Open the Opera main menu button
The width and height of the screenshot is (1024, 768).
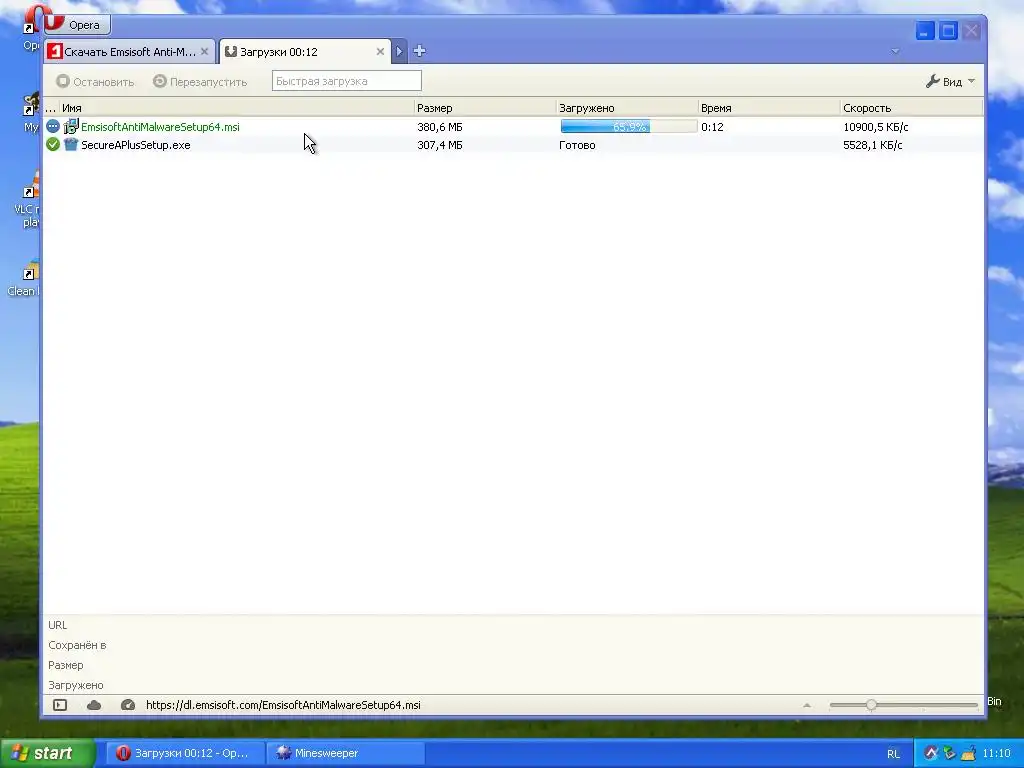pos(77,25)
